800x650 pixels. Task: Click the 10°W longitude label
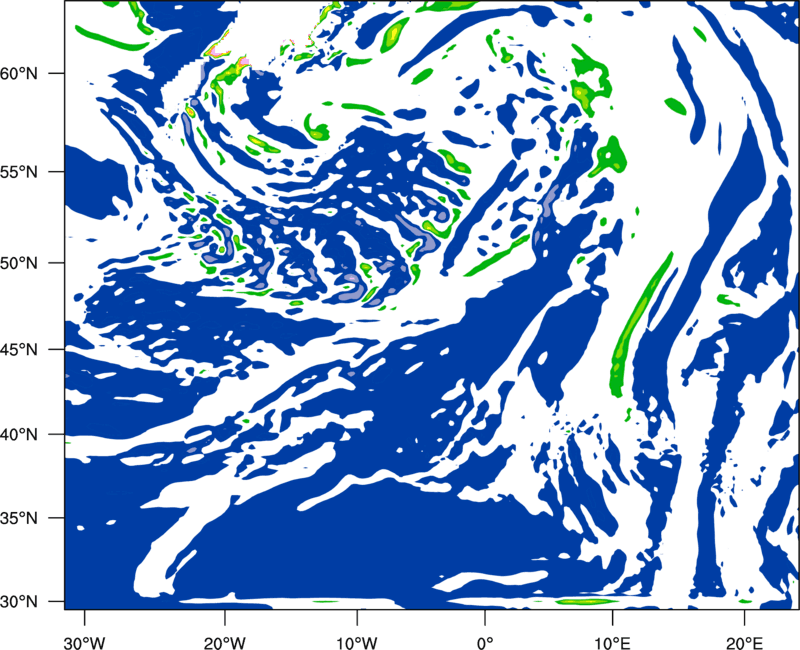[357, 643]
